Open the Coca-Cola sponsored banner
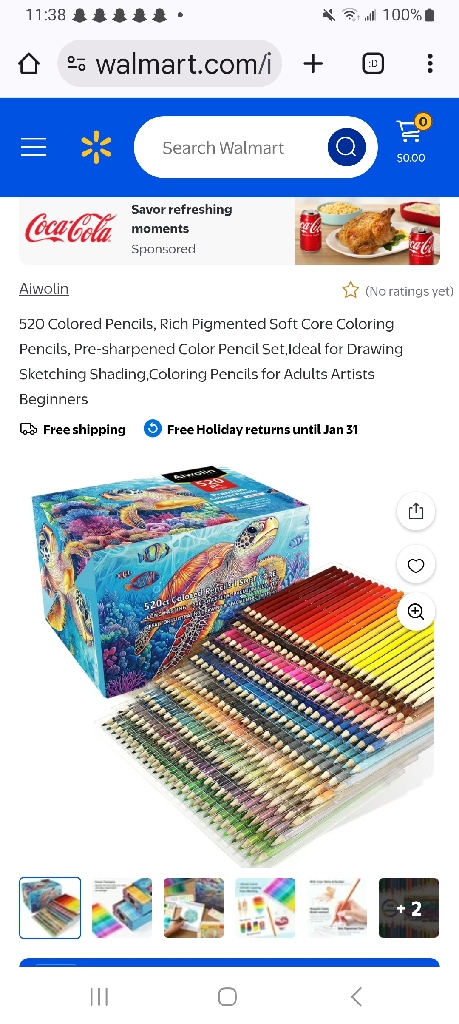This screenshot has height=1024, width=459. coord(229,232)
